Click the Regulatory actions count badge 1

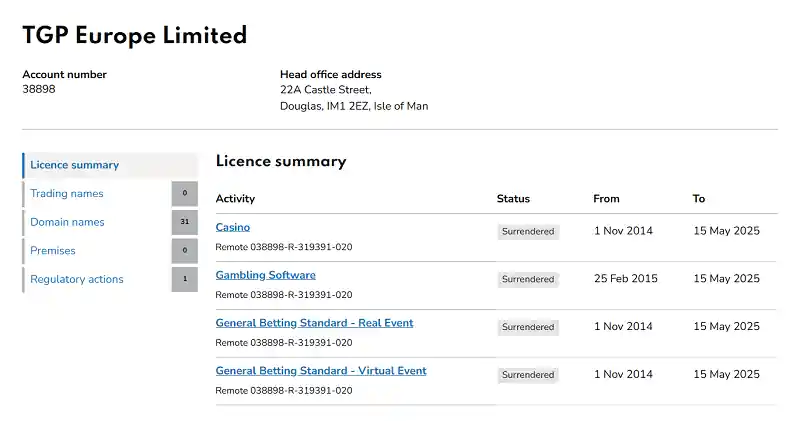pyautogui.click(x=185, y=279)
